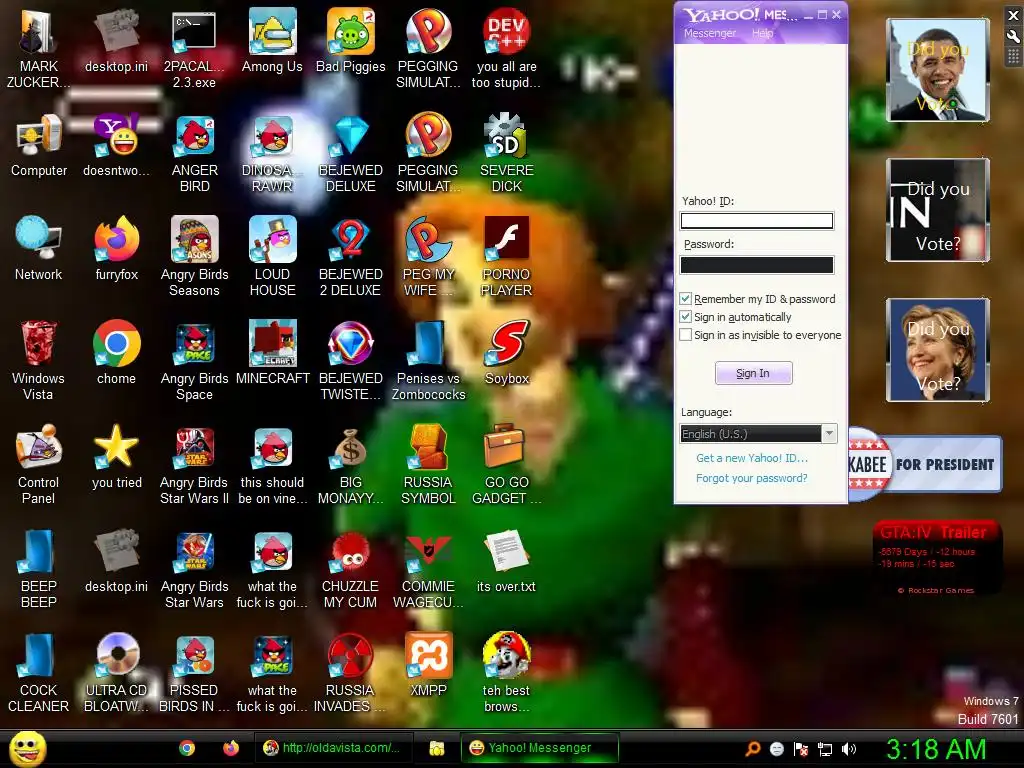
Task: Click the smiley Start button
Action: coord(28,748)
